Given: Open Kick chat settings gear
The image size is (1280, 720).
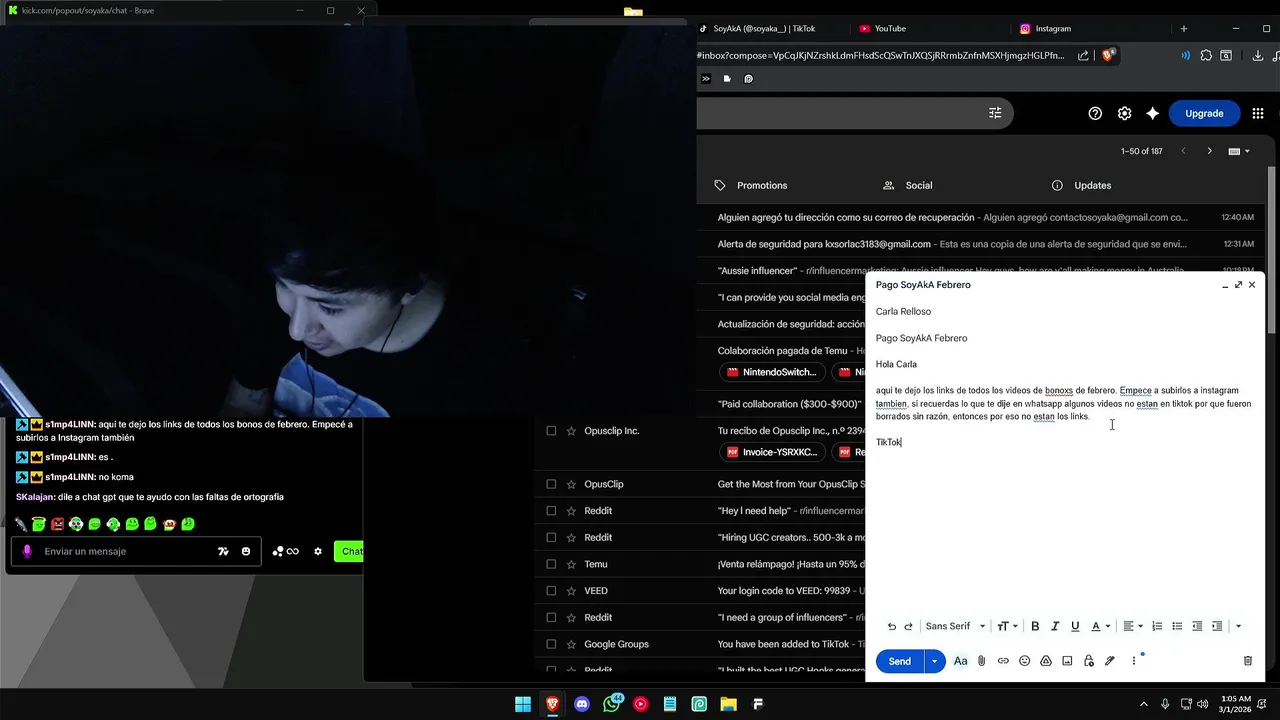Looking at the screenshot, I should (x=318, y=551).
